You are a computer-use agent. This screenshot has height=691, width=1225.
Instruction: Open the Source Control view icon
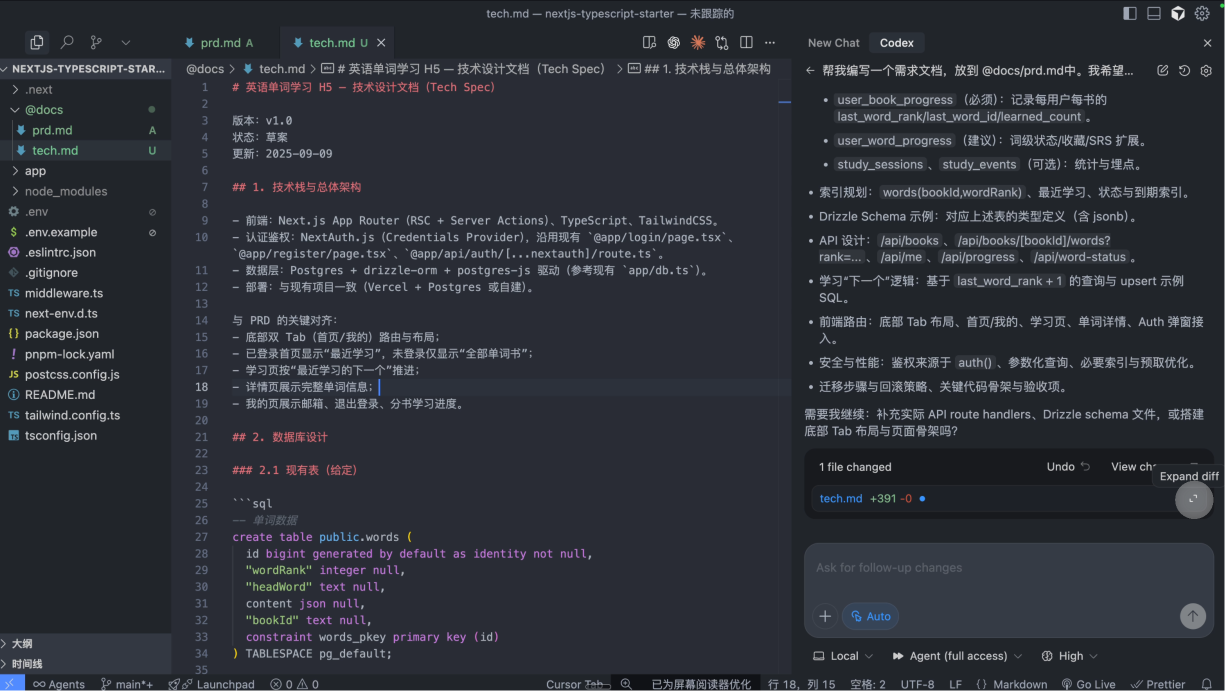coord(96,43)
